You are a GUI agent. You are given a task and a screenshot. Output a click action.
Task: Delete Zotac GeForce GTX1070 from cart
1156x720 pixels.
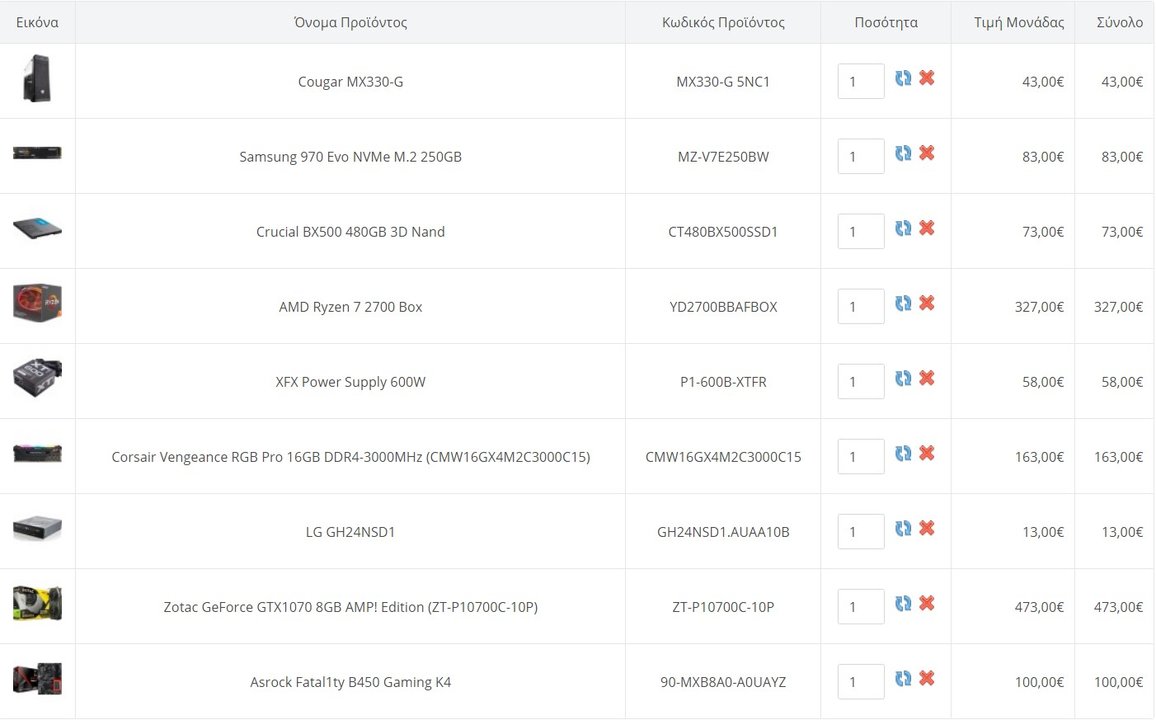pyautogui.click(x=927, y=604)
